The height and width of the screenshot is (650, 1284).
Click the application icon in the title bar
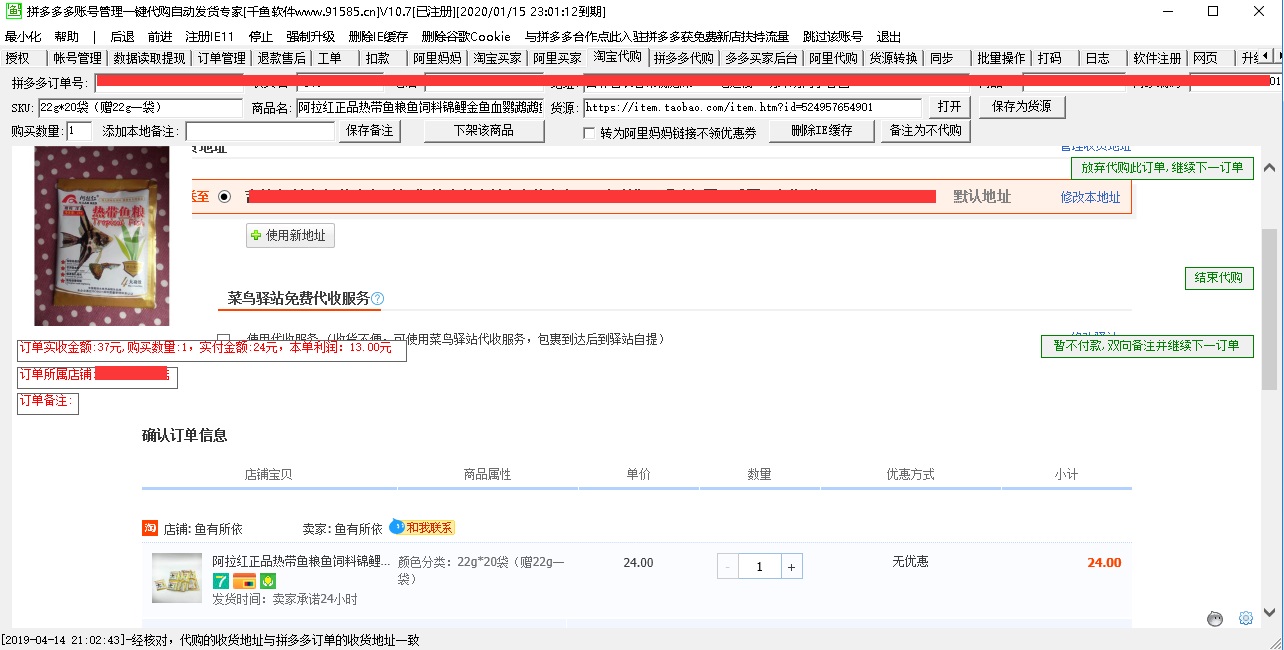coord(15,11)
